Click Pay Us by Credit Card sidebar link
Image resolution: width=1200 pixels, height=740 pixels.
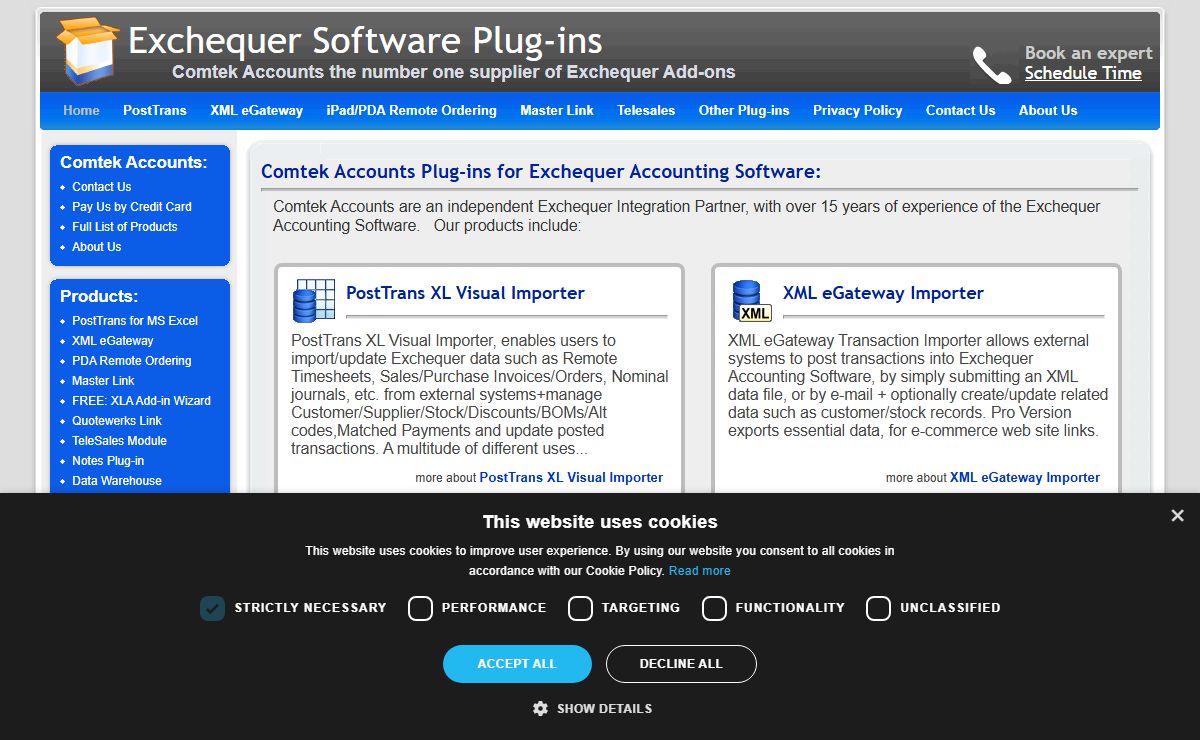pyautogui.click(x=131, y=207)
